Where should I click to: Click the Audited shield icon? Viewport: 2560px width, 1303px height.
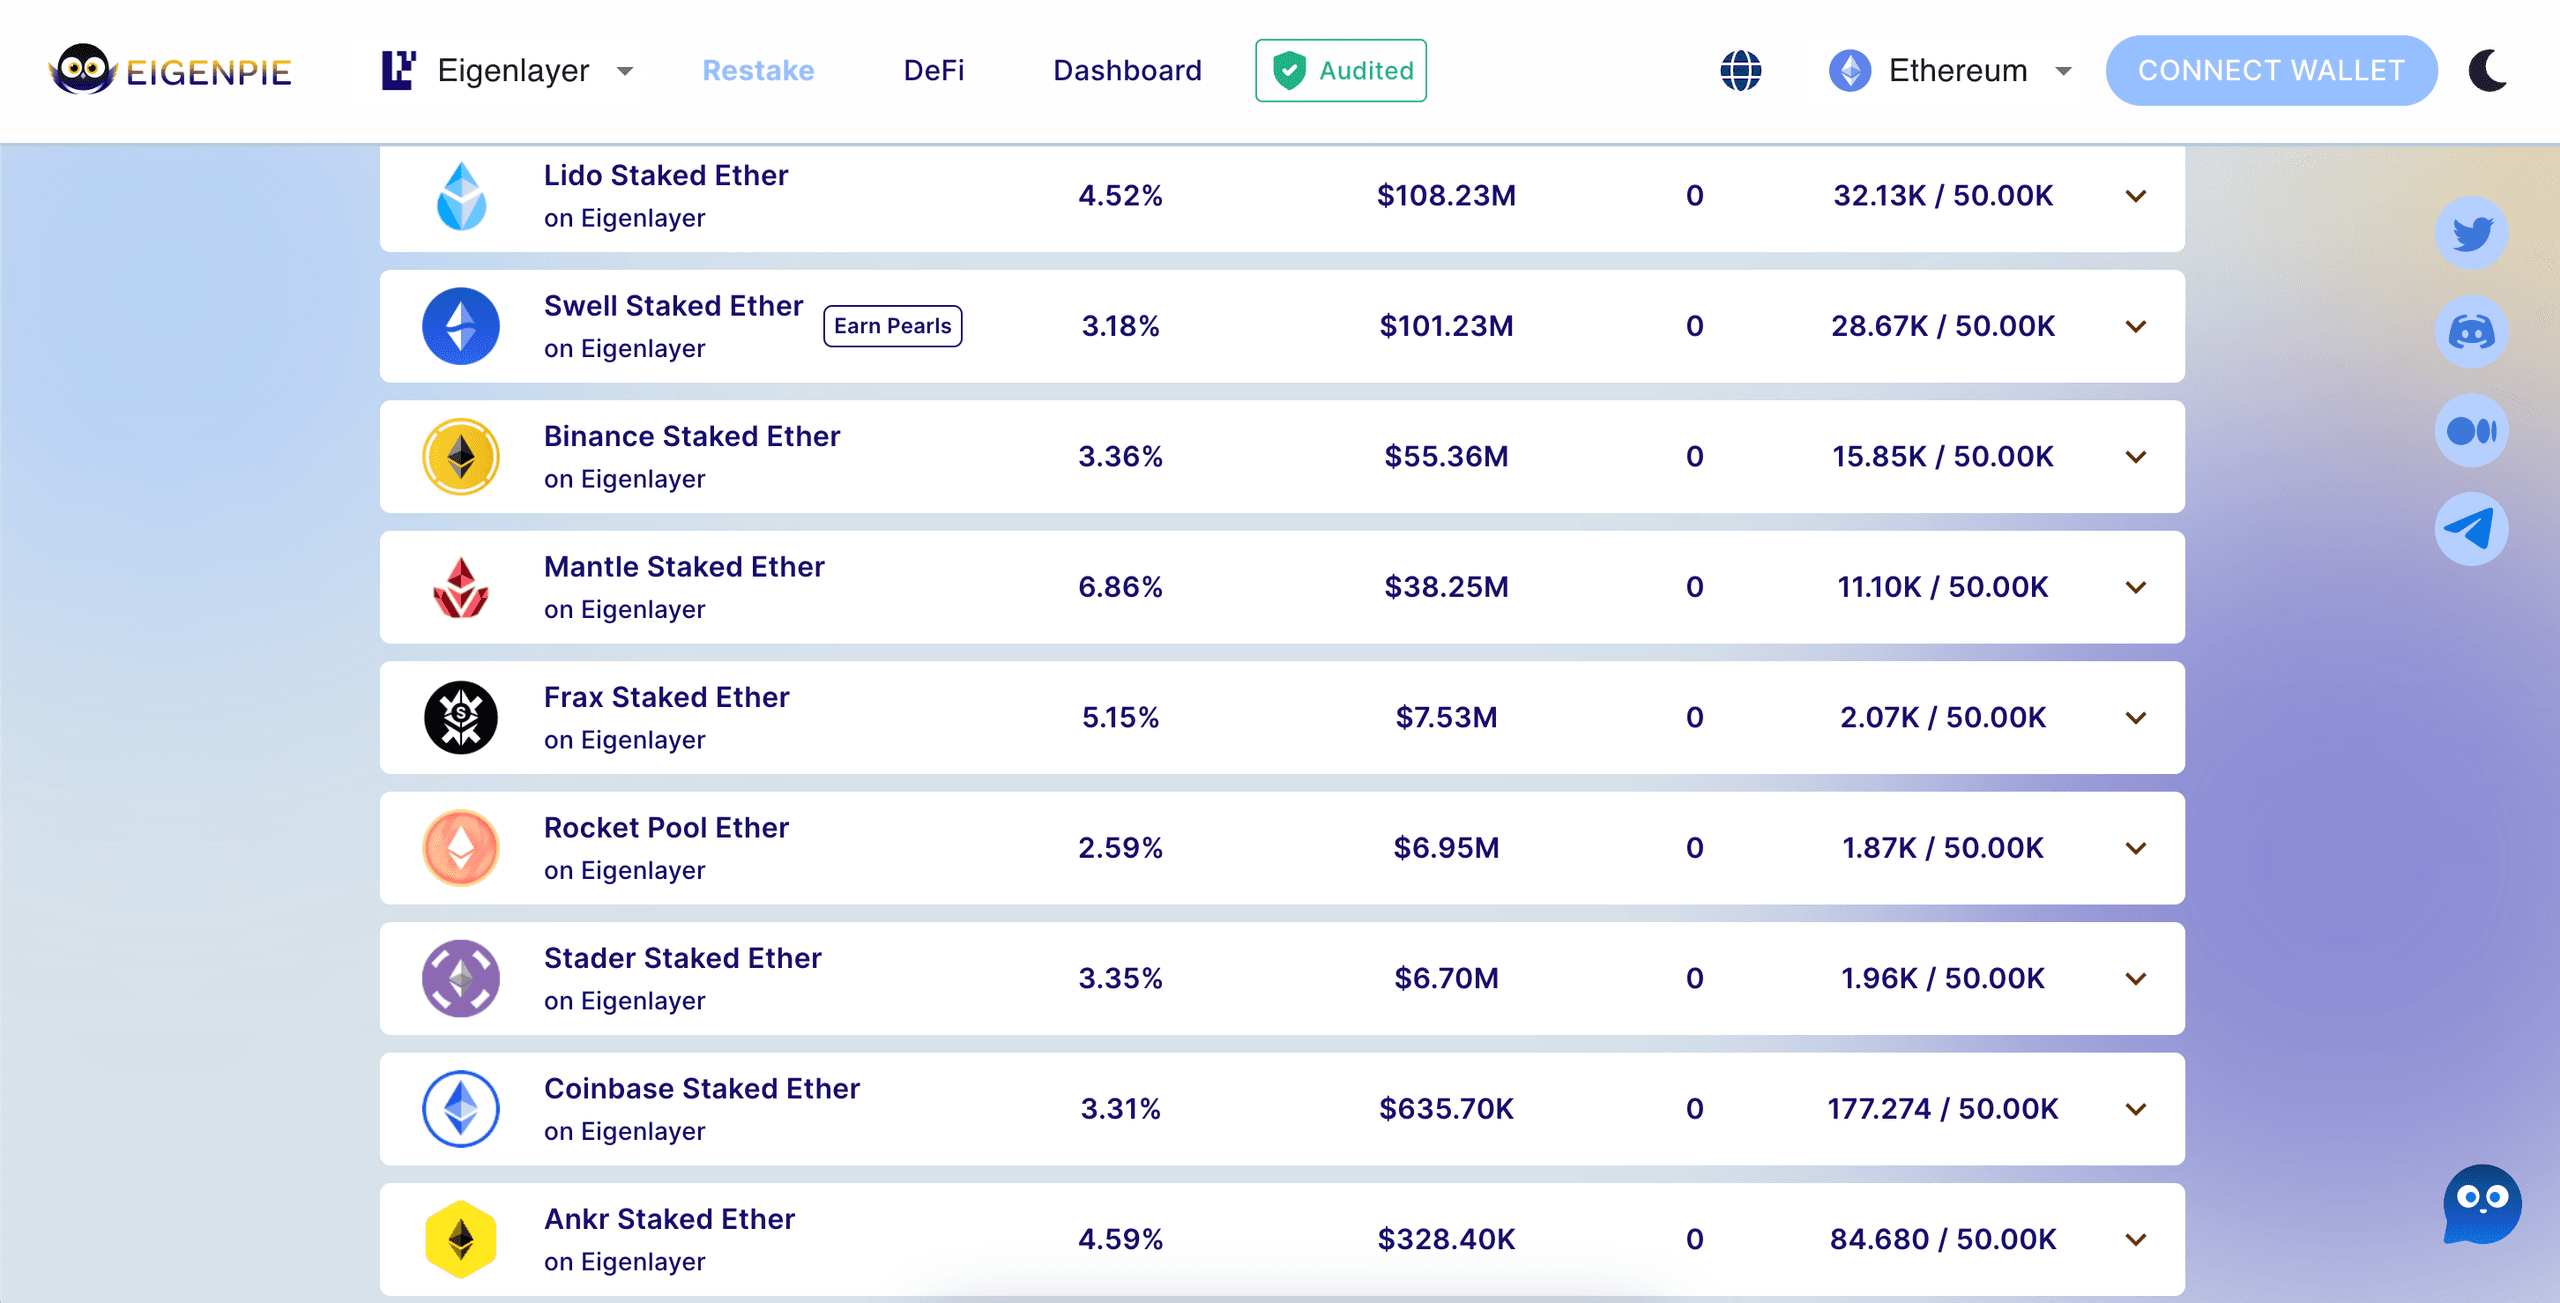(1289, 71)
